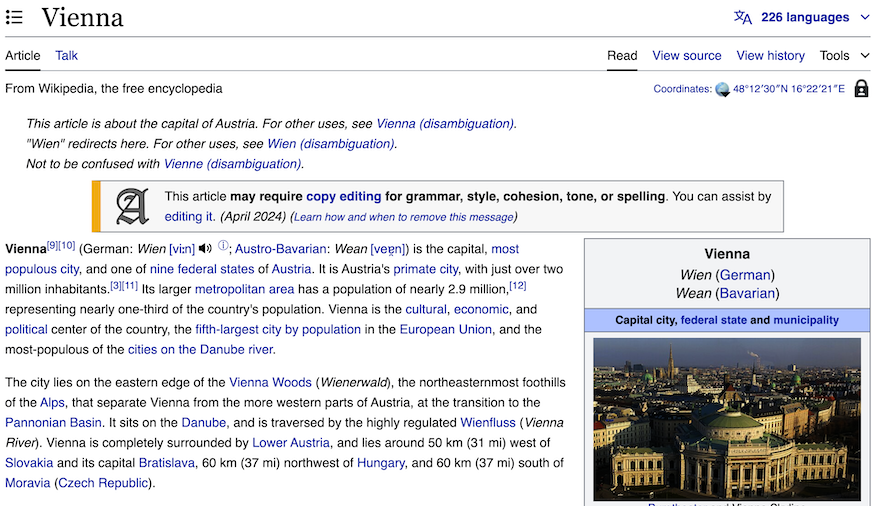875x506 pixels.
Task: Click the IPA [viːn] pronunciation link
Action: (182, 249)
